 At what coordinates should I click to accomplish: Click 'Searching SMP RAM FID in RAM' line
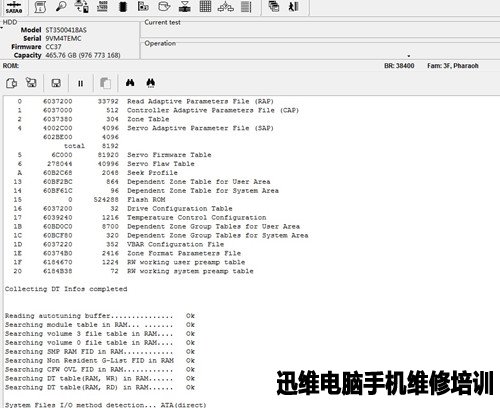pyautogui.click(x=100, y=352)
